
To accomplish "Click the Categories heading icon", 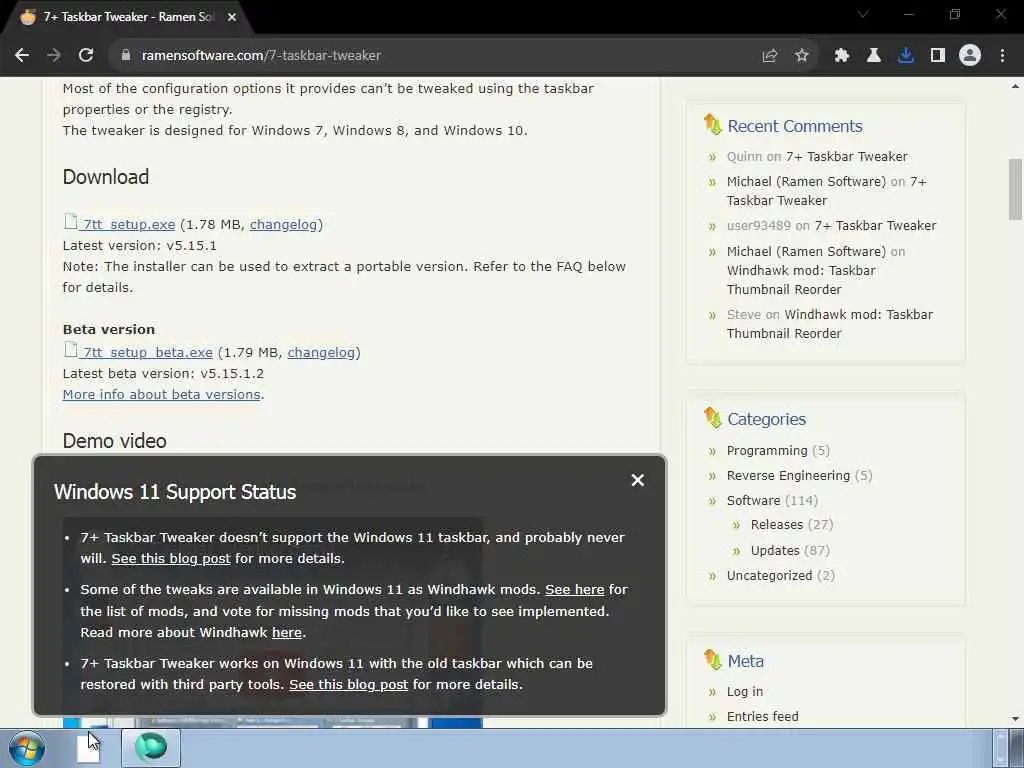I will tap(712, 417).
